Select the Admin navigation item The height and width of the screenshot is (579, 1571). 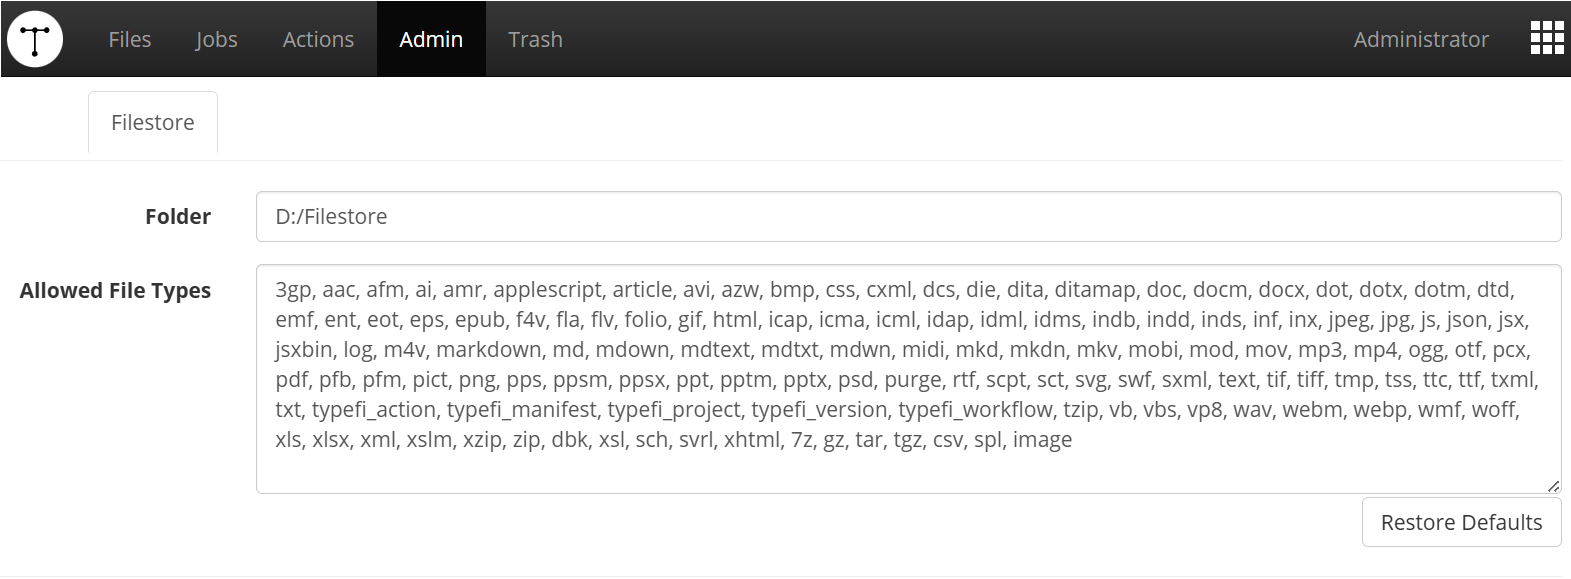[430, 39]
